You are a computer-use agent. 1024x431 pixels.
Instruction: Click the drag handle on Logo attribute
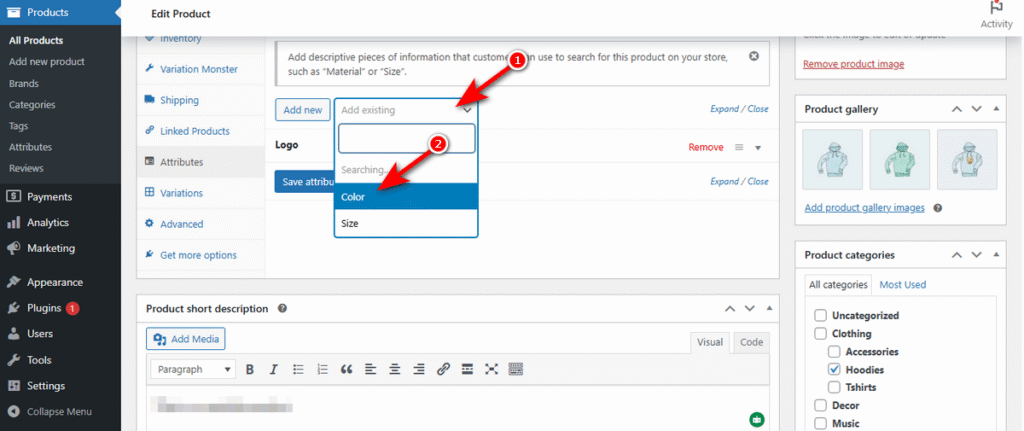[x=739, y=148]
